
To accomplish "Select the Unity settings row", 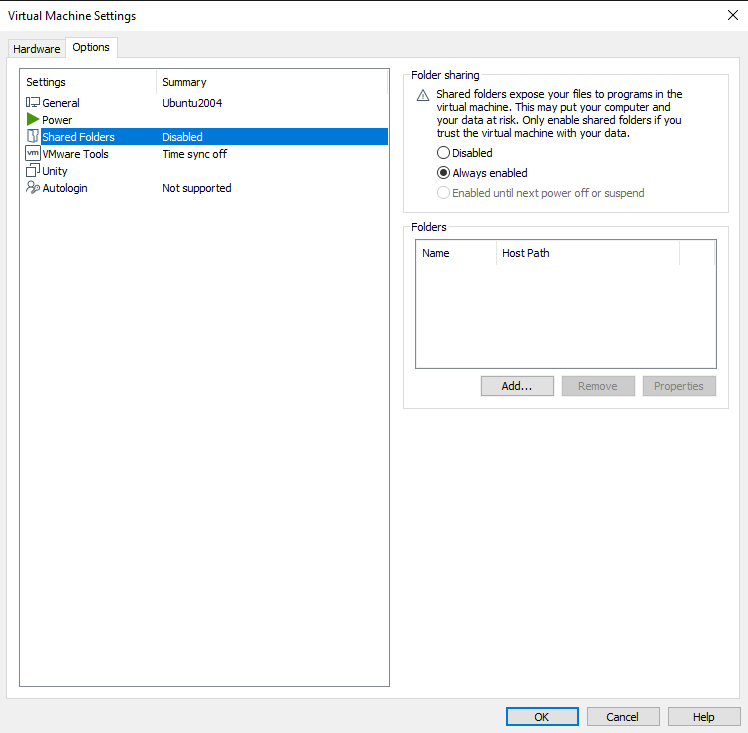I will [x=206, y=171].
